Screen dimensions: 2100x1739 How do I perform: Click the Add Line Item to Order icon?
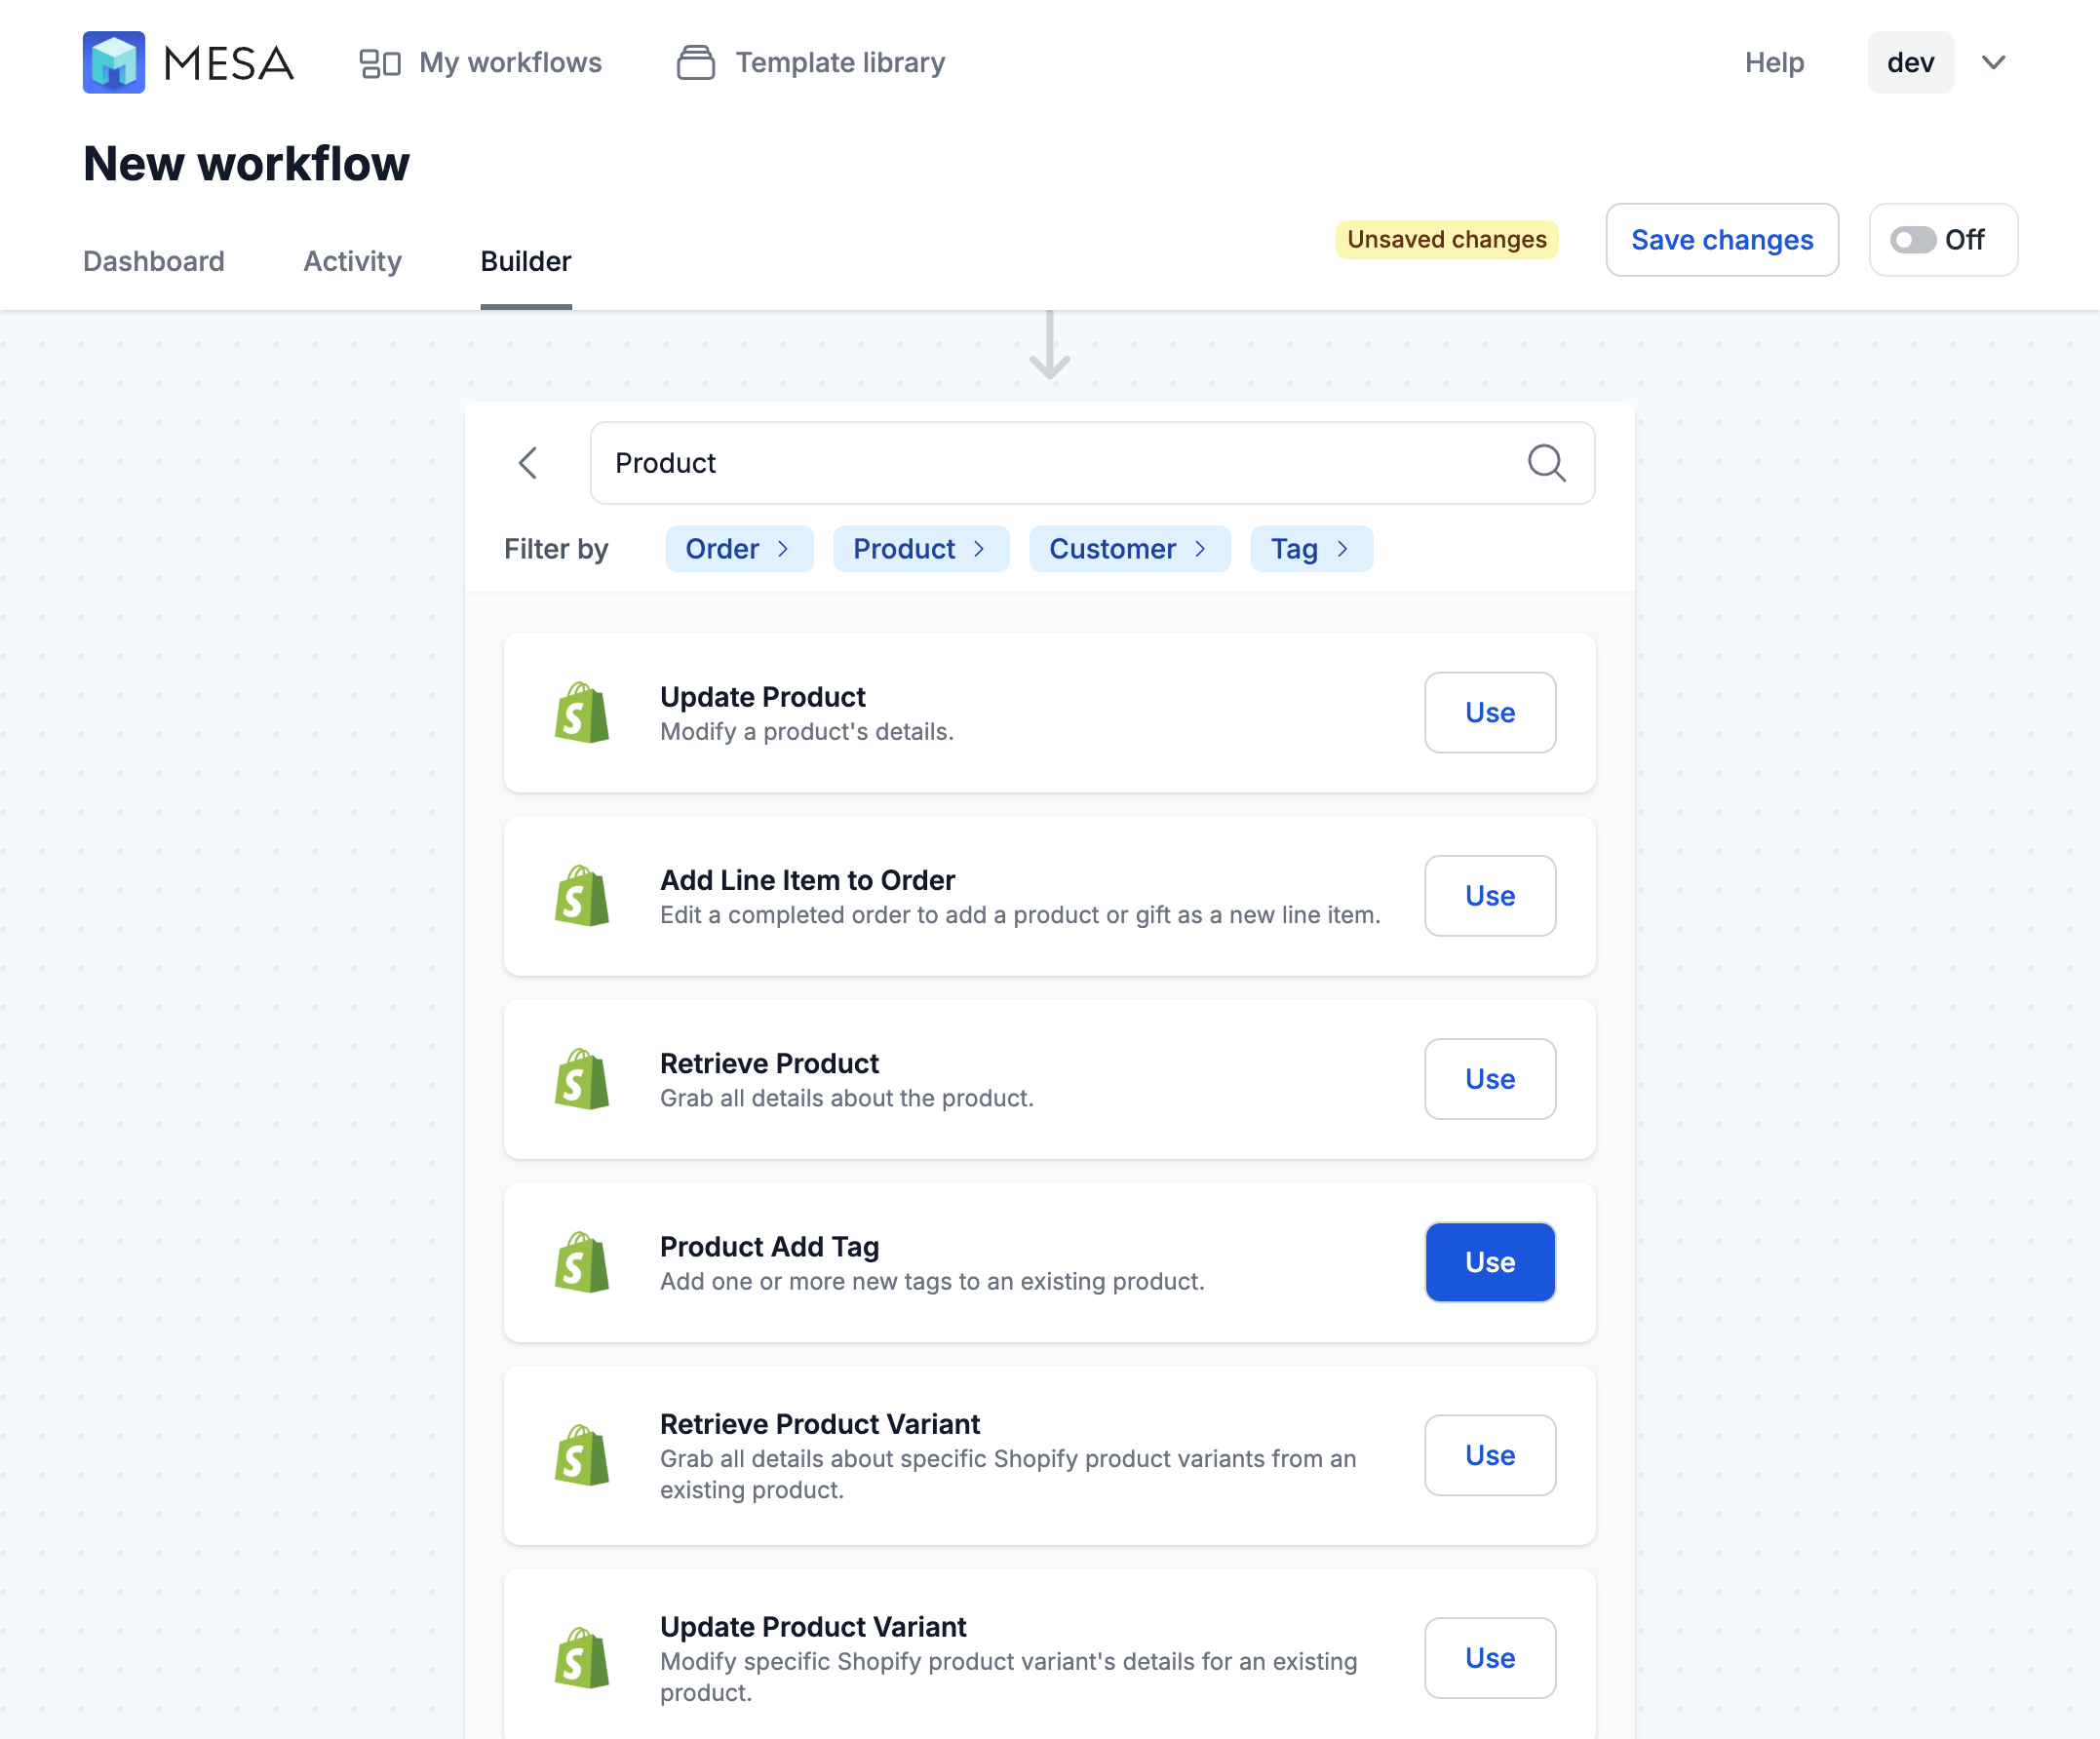tap(581, 895)
